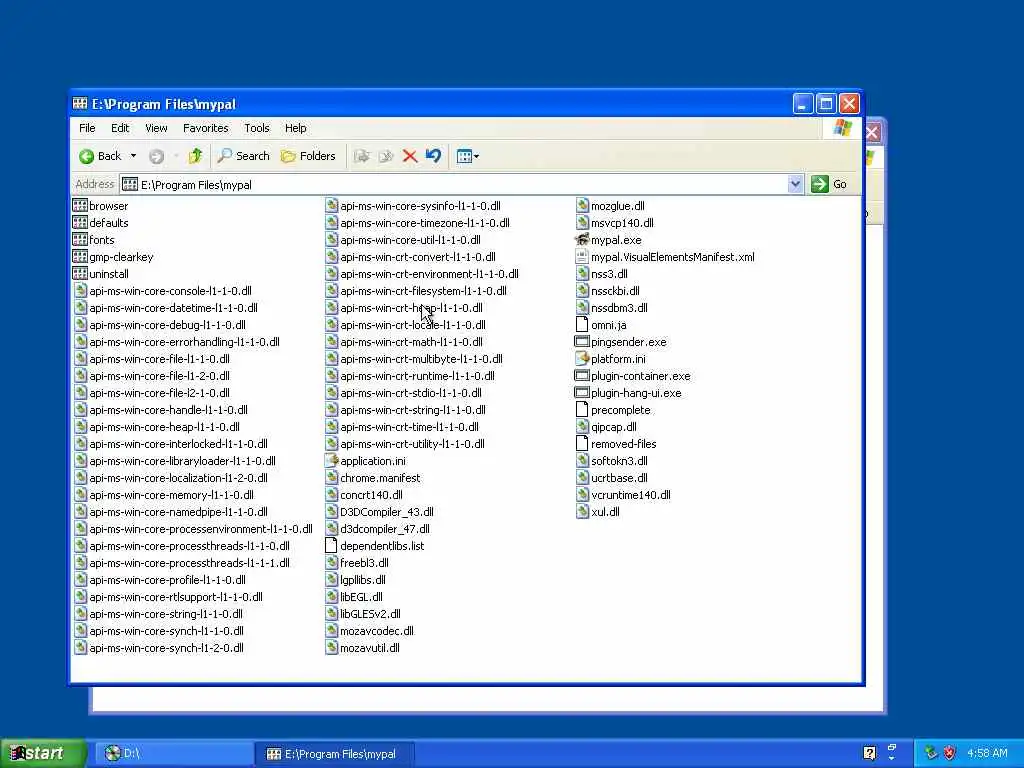The image size is (1024, 768).
Task: Click the Back navigation button
Action: [100, 156]
